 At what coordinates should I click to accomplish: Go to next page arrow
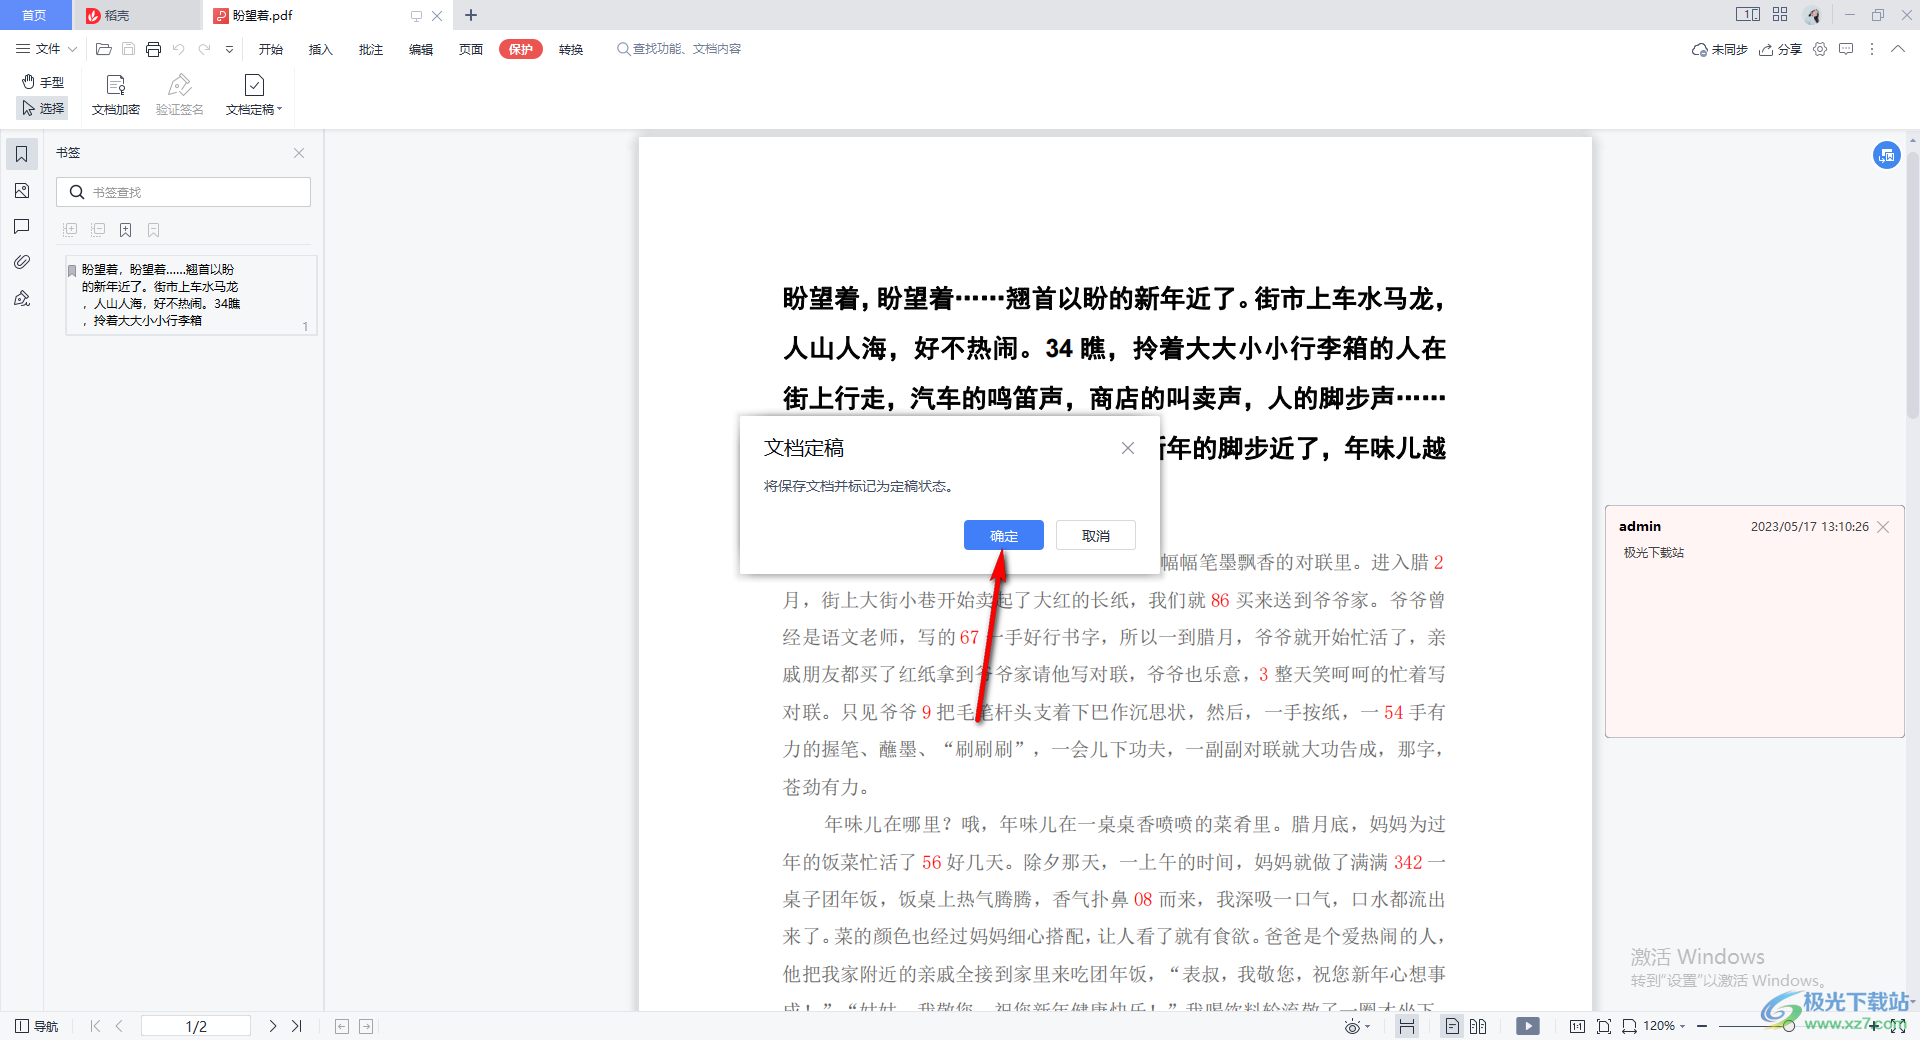[272, 1026]
